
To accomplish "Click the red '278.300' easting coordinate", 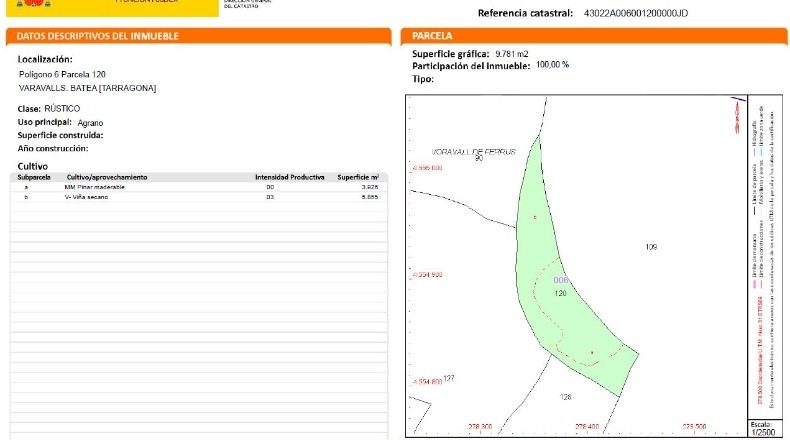I will (480, 427).
